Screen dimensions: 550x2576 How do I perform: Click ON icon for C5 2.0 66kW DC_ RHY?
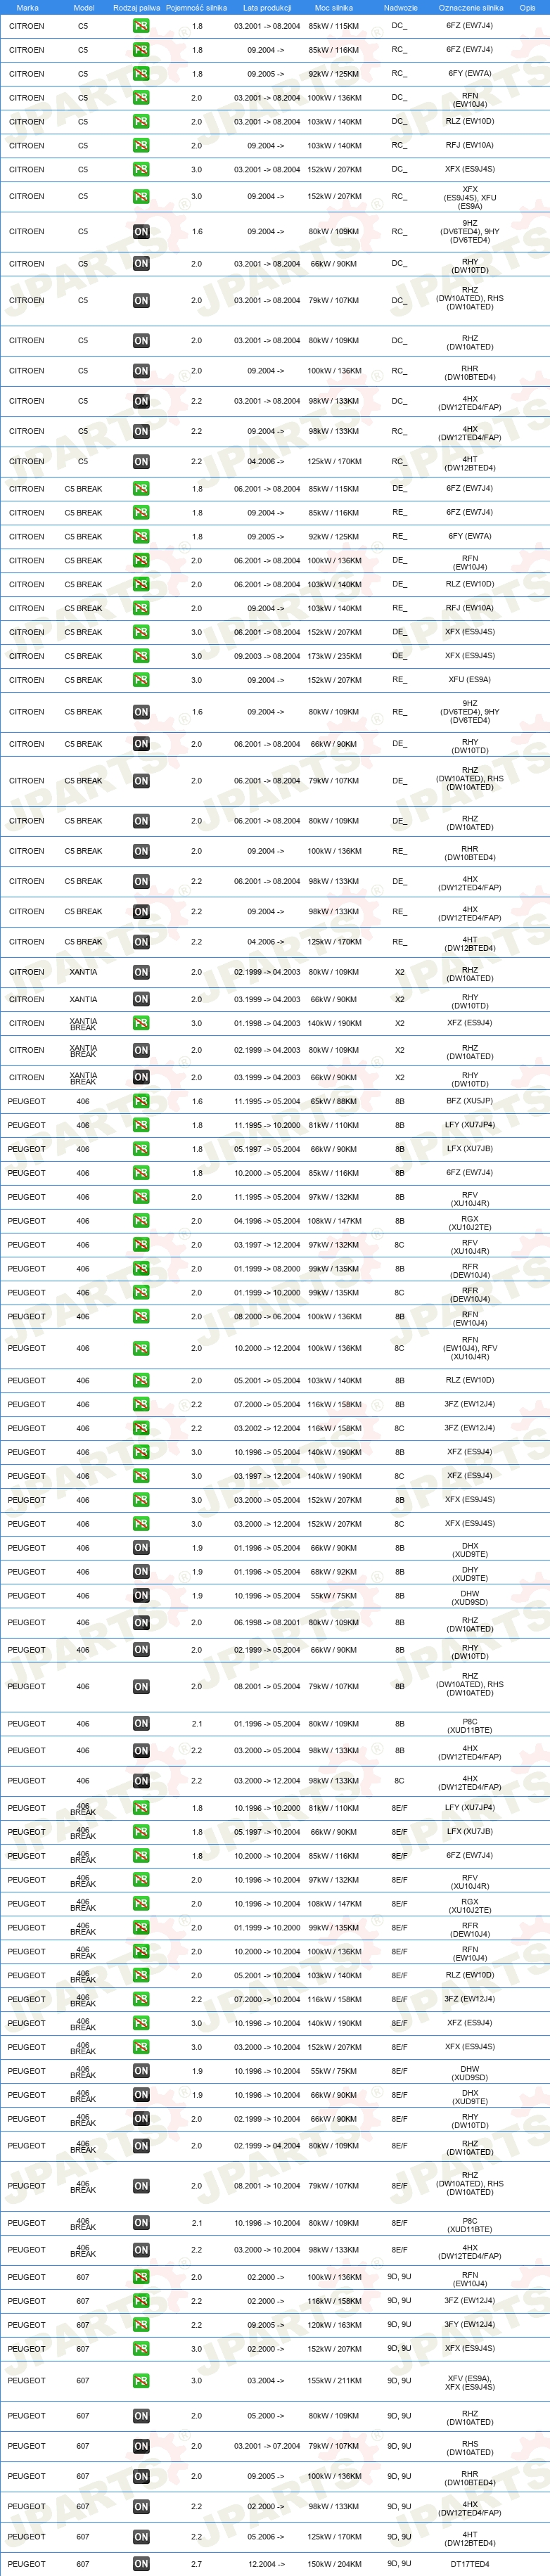141,264
